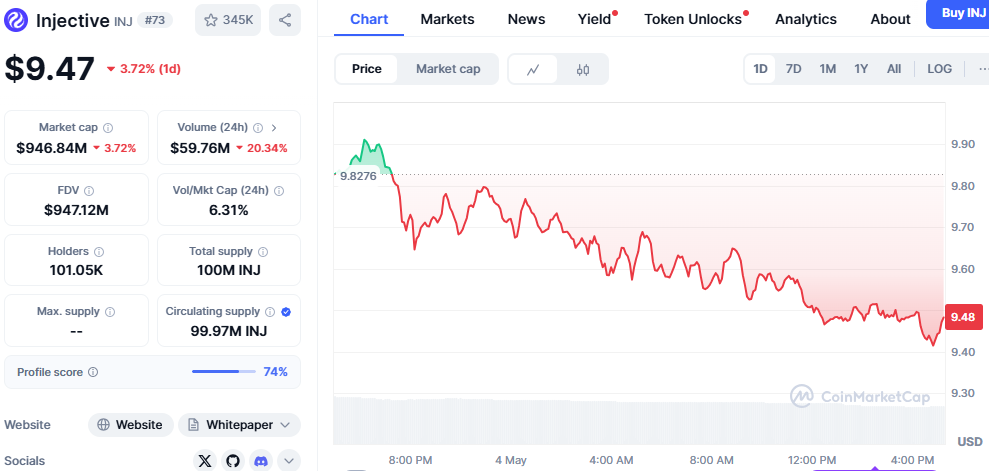Expand more socials chevron
The image size is (989, 471).
pos(288,461)
